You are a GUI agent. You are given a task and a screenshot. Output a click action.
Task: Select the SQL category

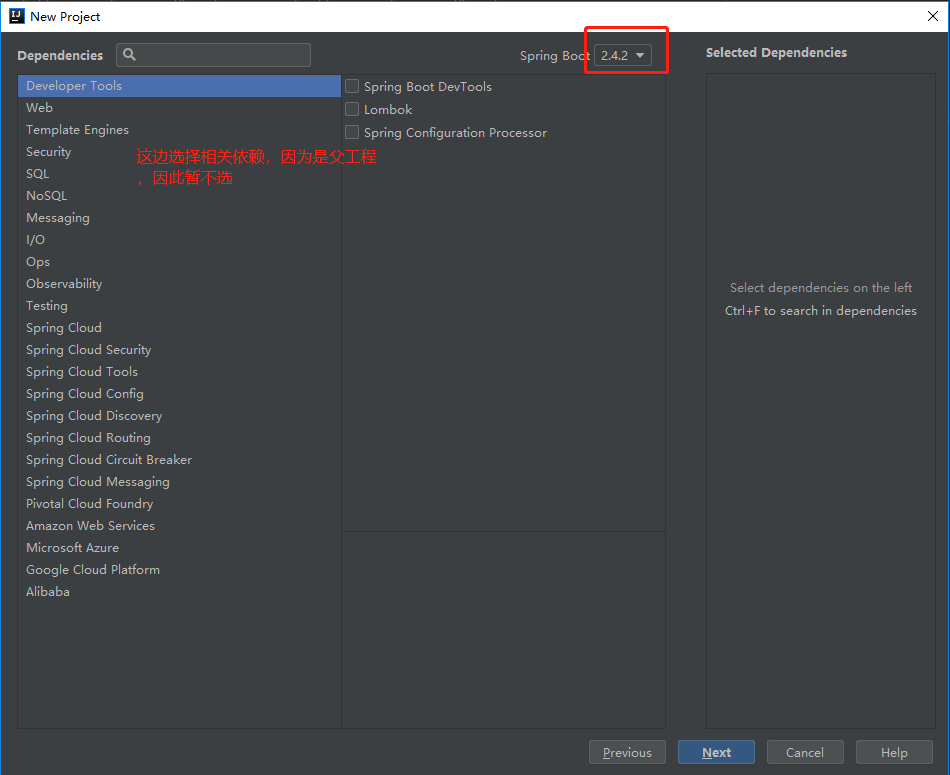click(179, 174)
